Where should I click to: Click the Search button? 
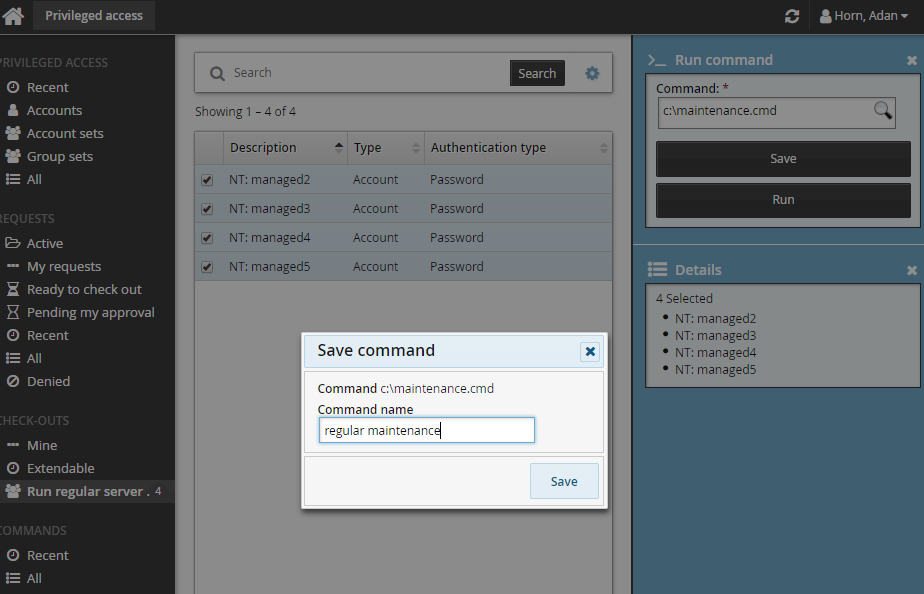click(x=536, y=73)
